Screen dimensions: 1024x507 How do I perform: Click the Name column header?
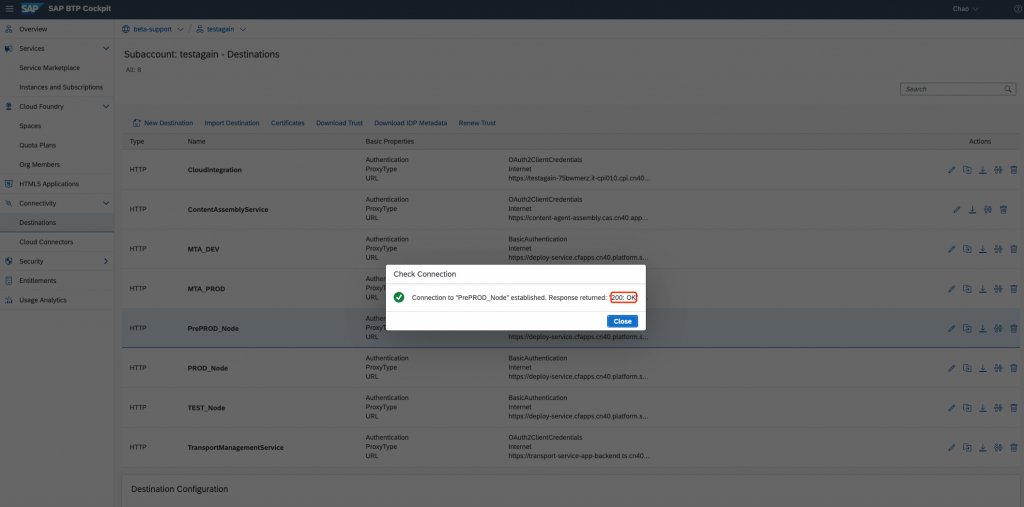tap(197, 141)
